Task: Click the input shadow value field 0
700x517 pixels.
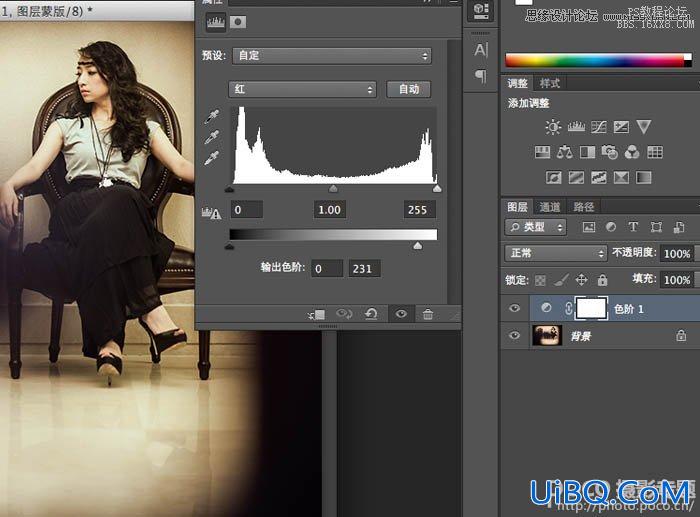Action: [x=246, y=210]
